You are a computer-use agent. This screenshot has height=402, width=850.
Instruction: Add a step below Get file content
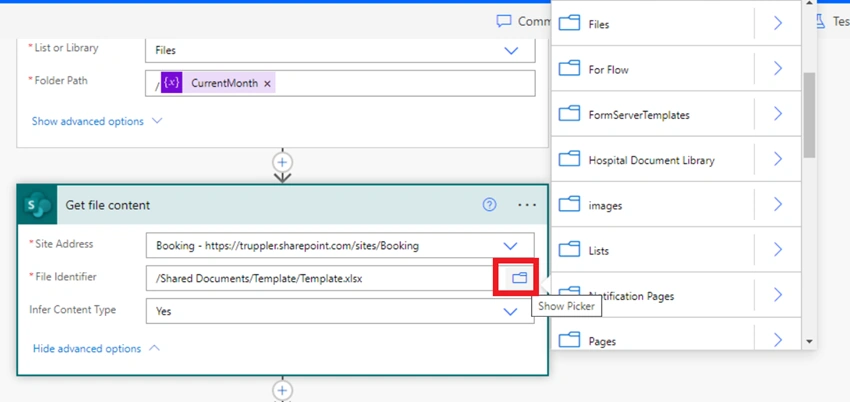282,390
